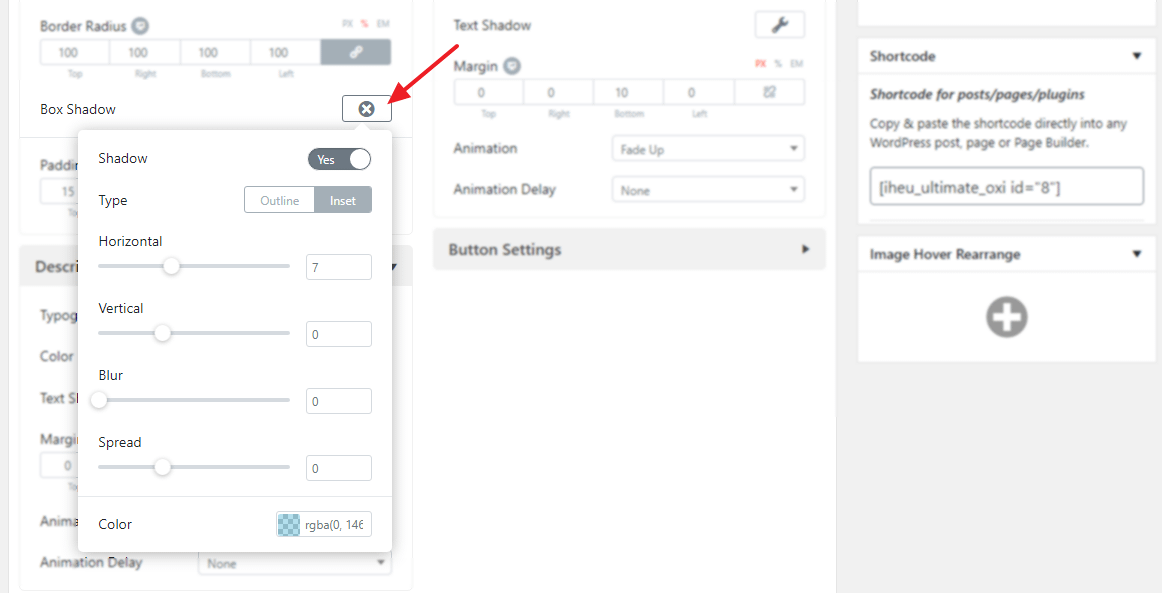Collapse the Shortcode panel arrow
This screenshot has height=593, width=1162.
click(1136, 56)
